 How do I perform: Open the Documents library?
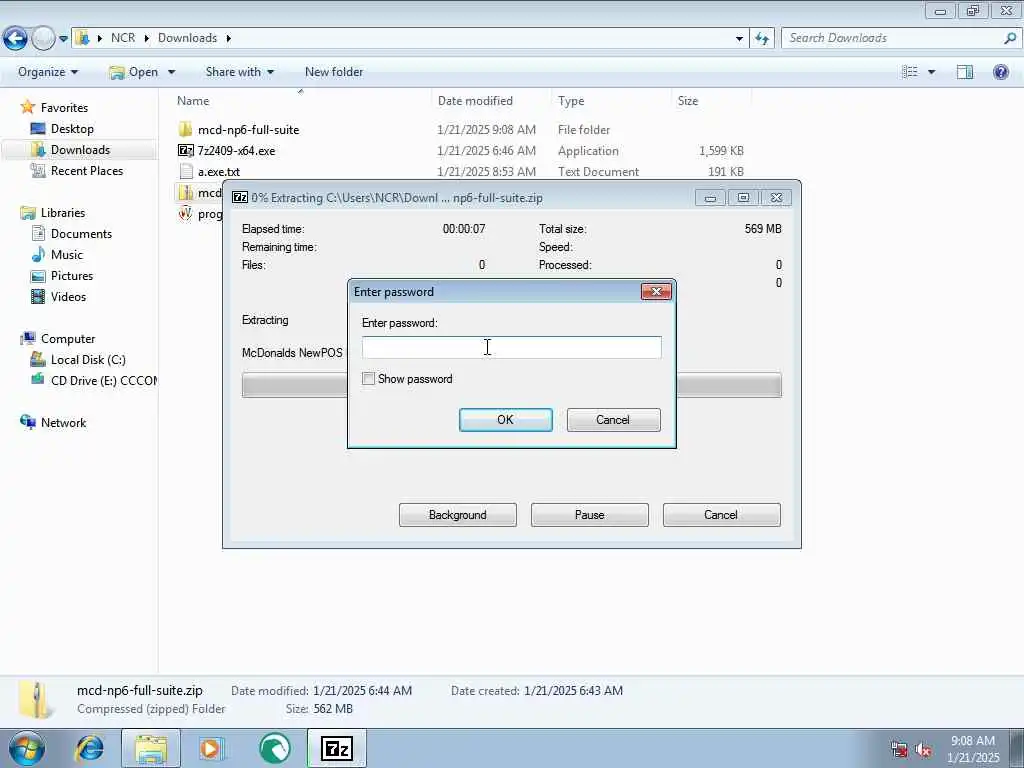[x=81, y=233]
